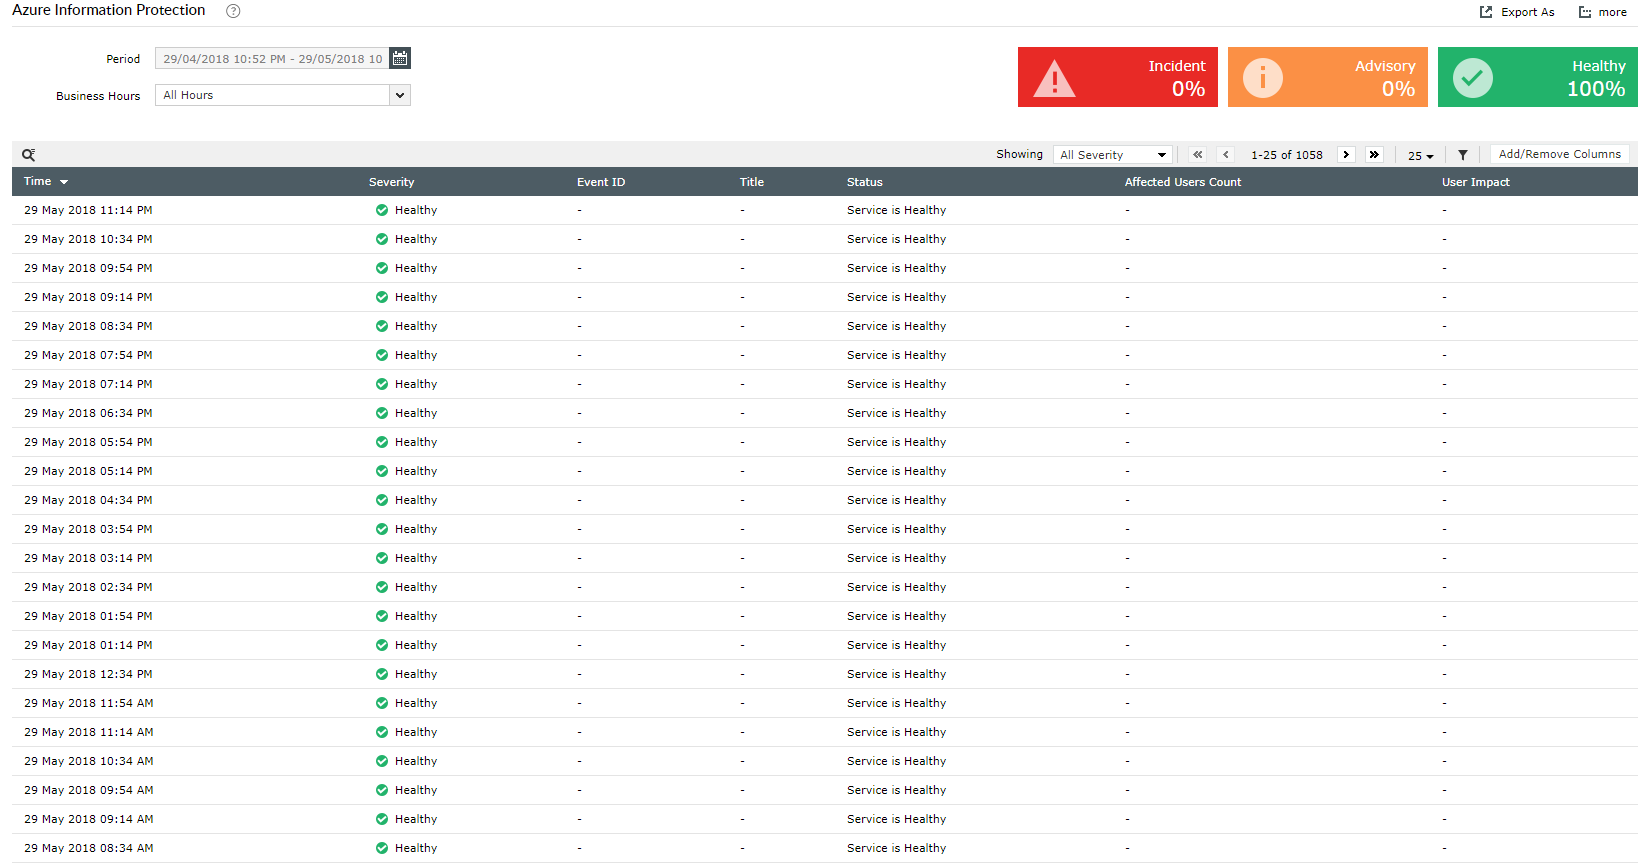Sort by the Status column header
Screen dimensions: 1641x863
pyautogui.click(x=865, y=182)
